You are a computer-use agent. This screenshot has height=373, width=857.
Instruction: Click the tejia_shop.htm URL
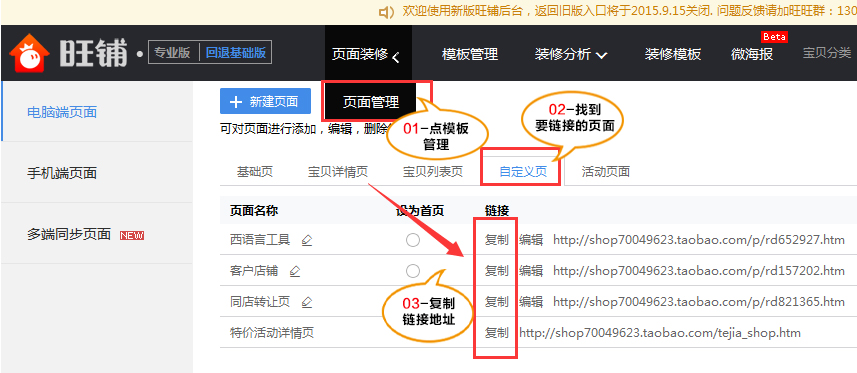660,333
